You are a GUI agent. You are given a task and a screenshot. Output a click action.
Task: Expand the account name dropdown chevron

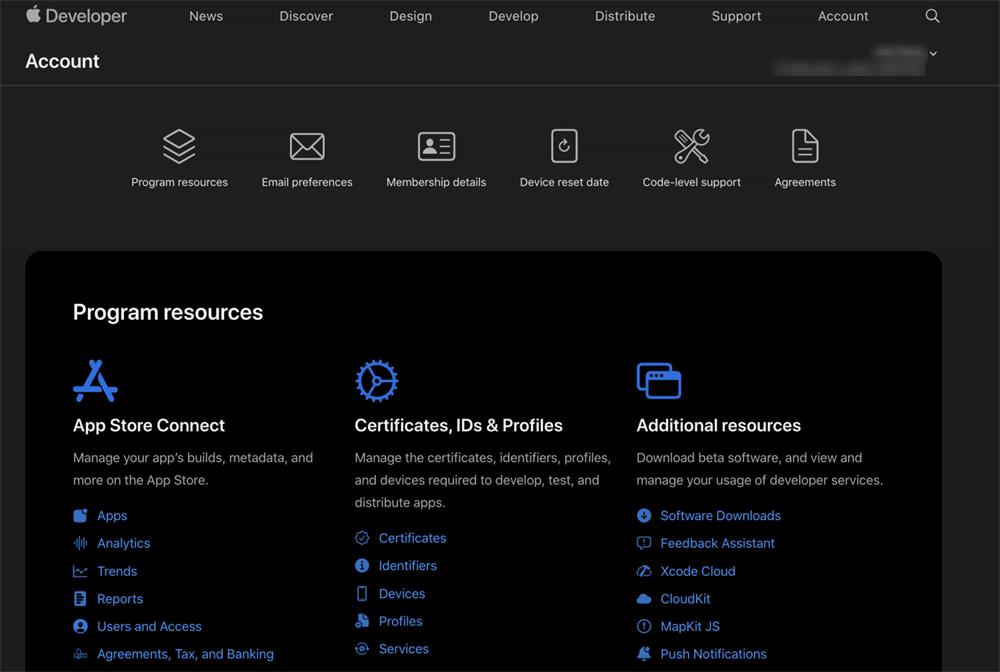(x=932, y=54)
